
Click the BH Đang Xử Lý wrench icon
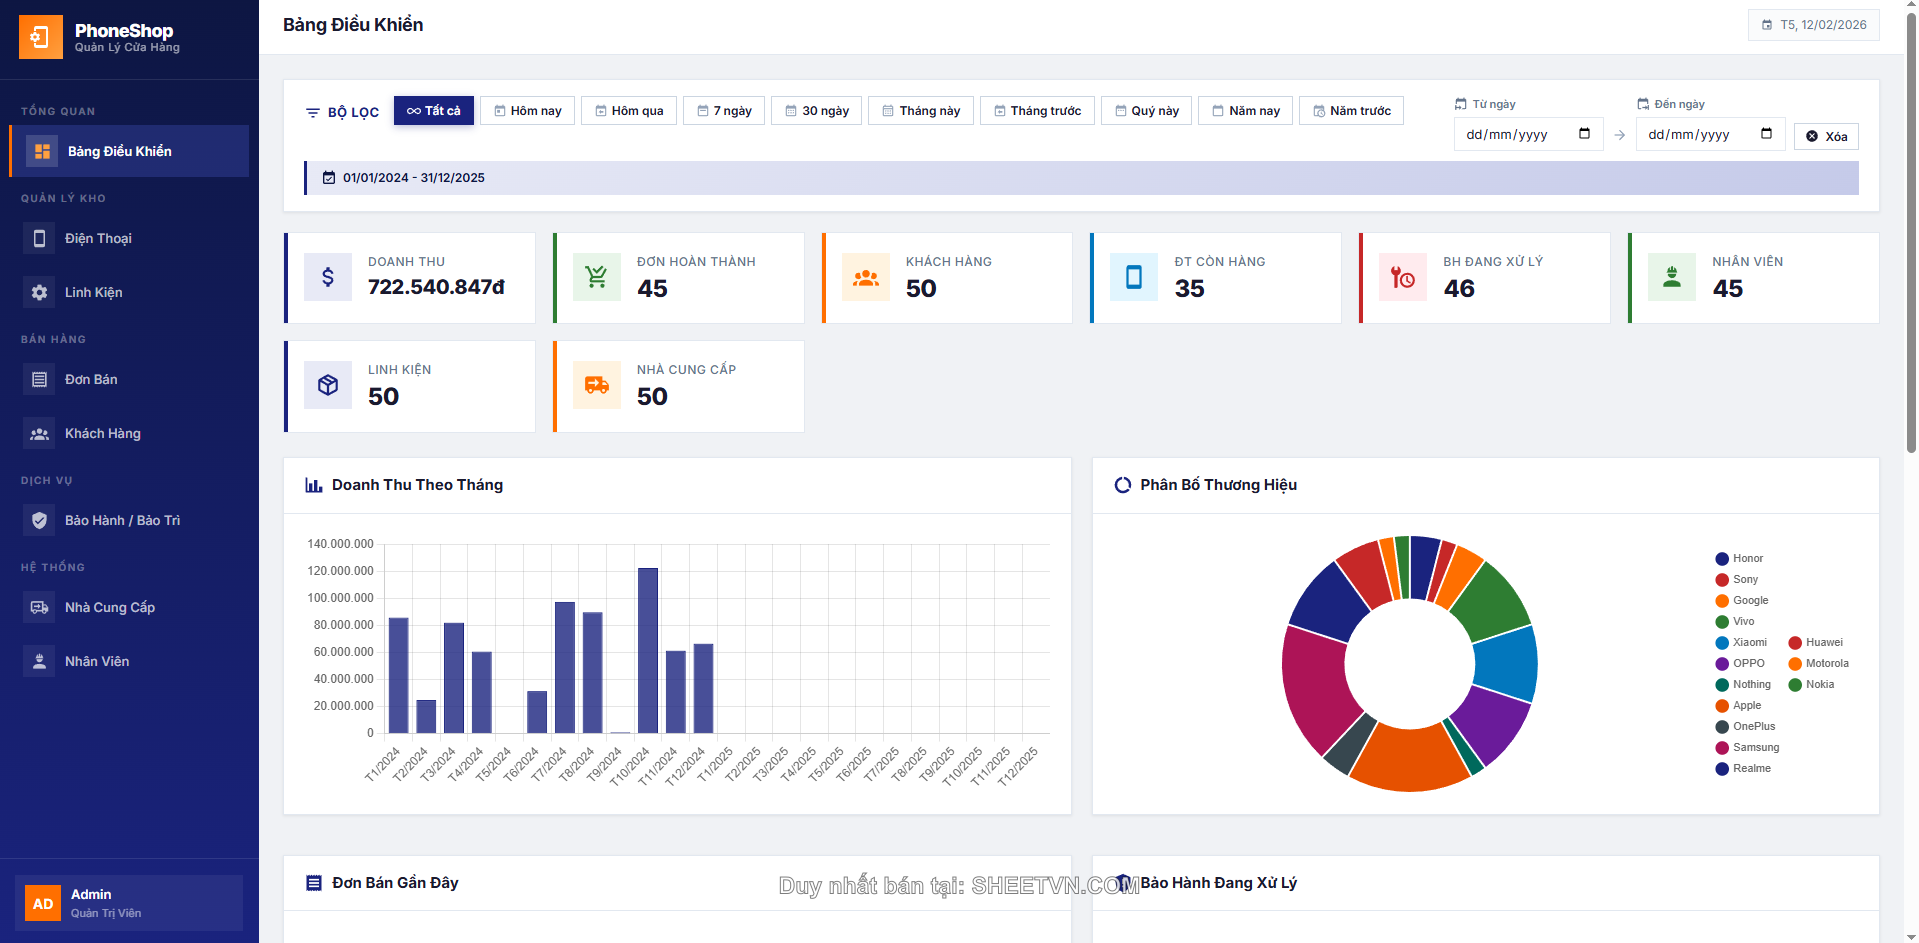(1403, 278)
